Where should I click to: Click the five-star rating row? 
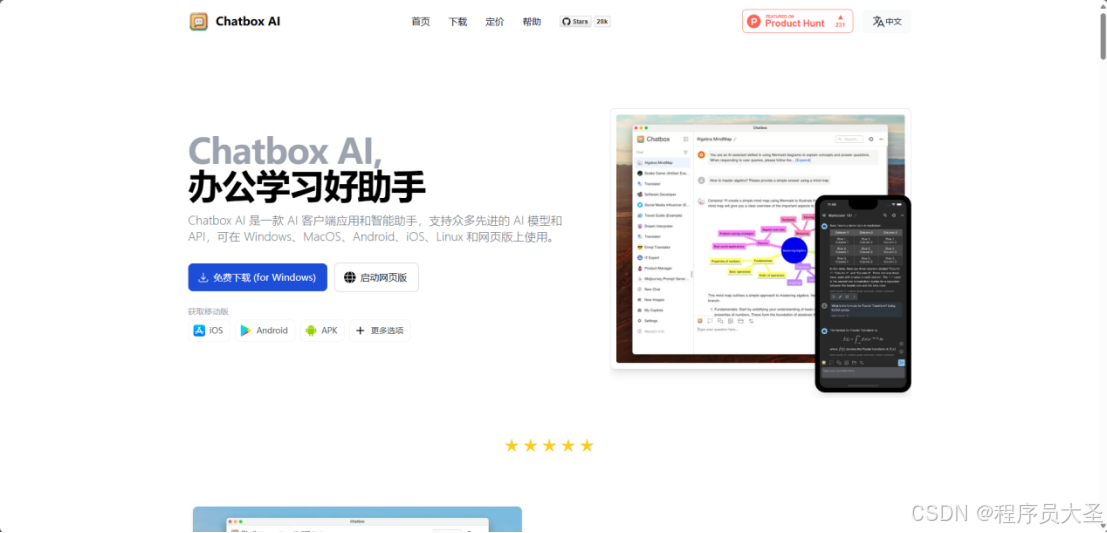click(x=549, y=445)
